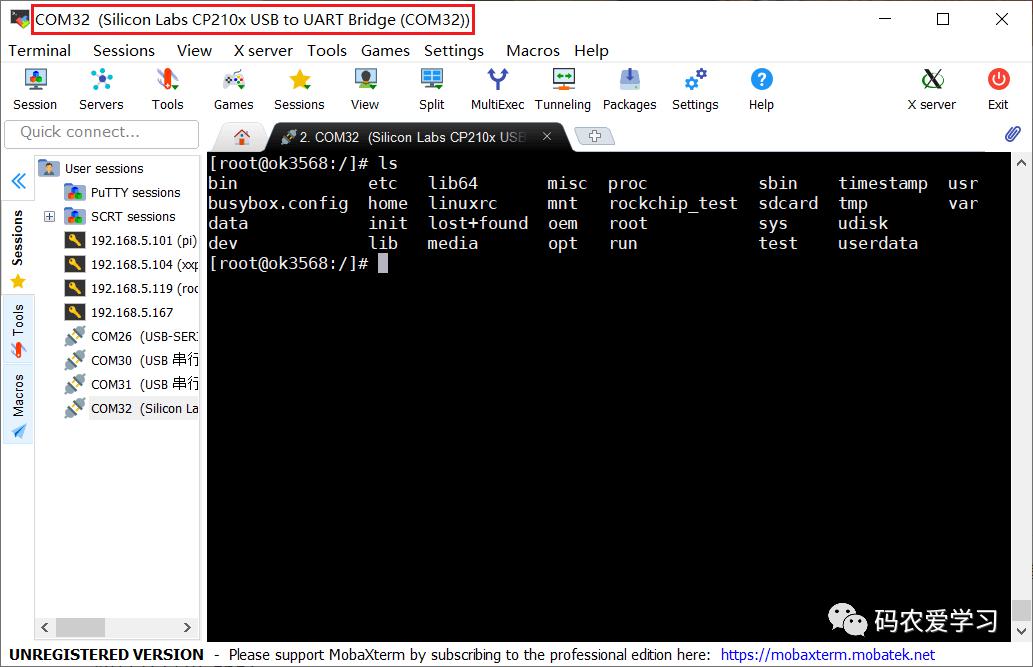Launch the Games toolbar icon
This screenshot has width=1033, height=667.
(233, 90)
